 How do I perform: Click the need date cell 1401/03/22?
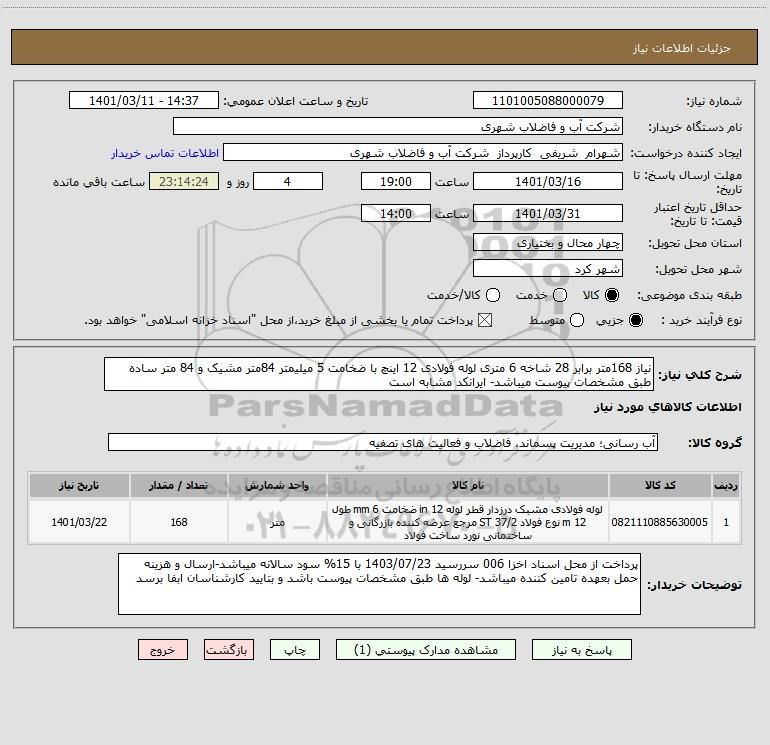pyautogui.click(x=79, y=522)
